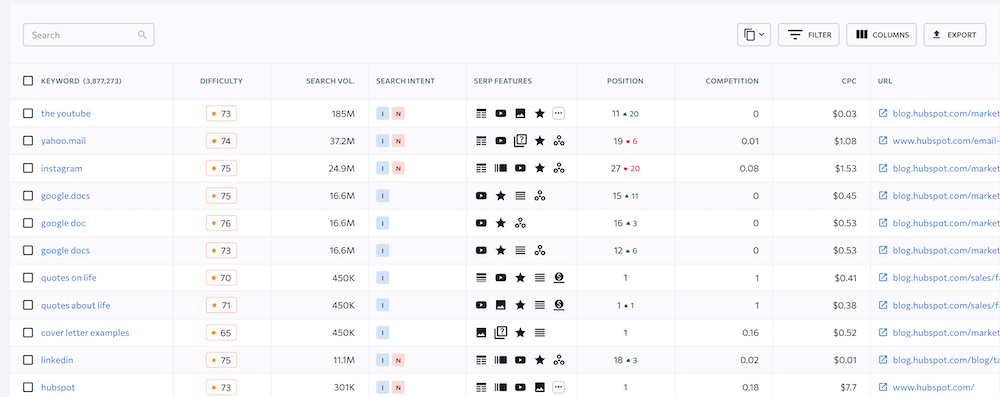Screen dimensions: 1000x397
Task: Click dollar ads icon in 'quotes on life' row
Action: coord(559,278)
